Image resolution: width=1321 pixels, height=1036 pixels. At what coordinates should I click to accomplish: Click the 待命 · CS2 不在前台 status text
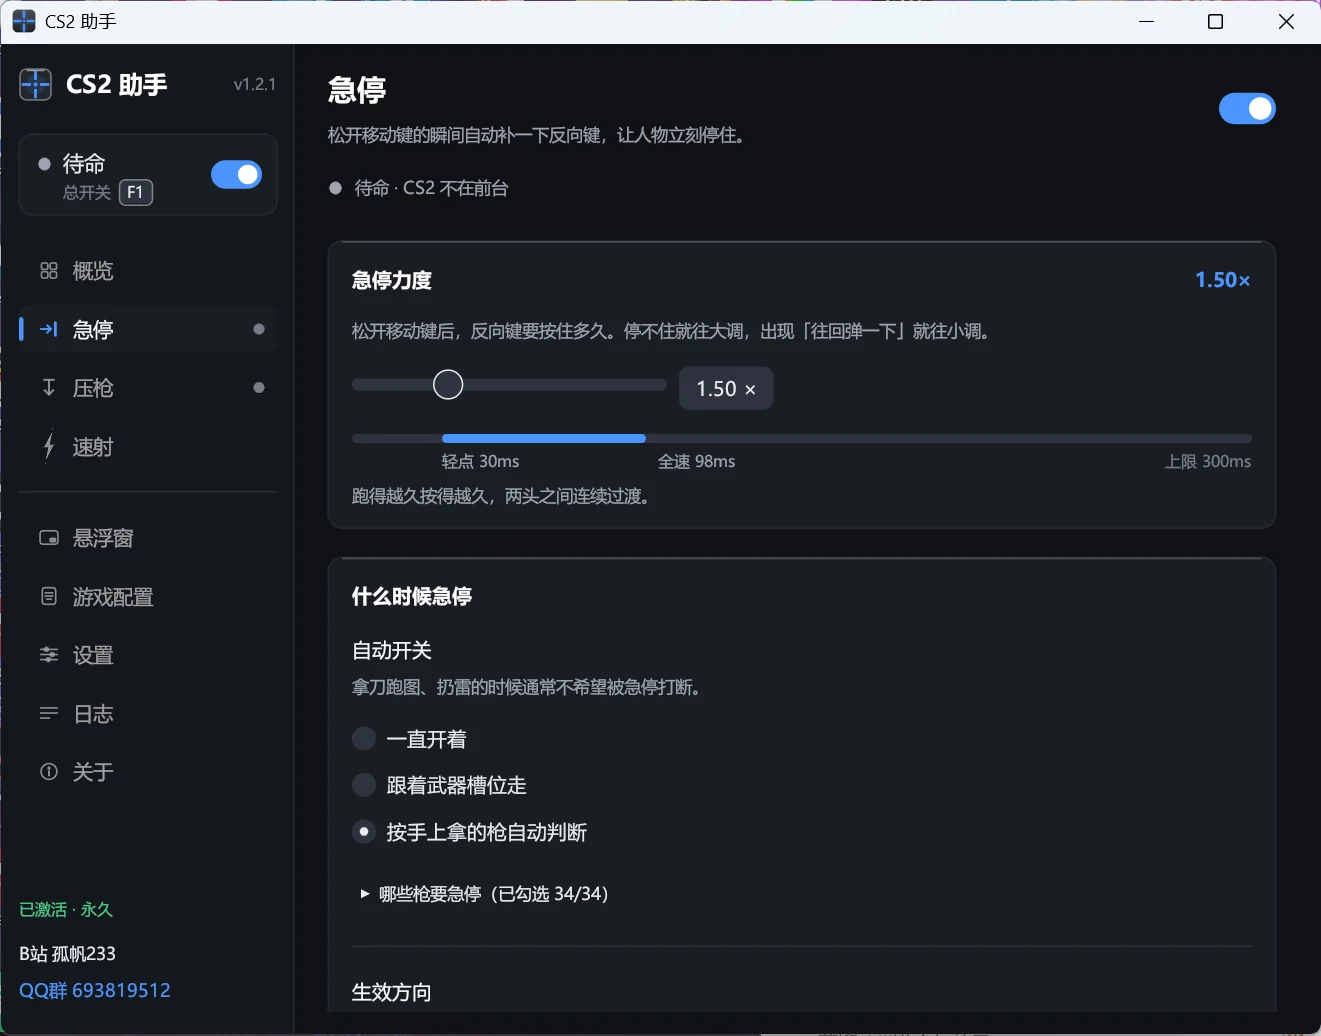click(x=432, y=188)
